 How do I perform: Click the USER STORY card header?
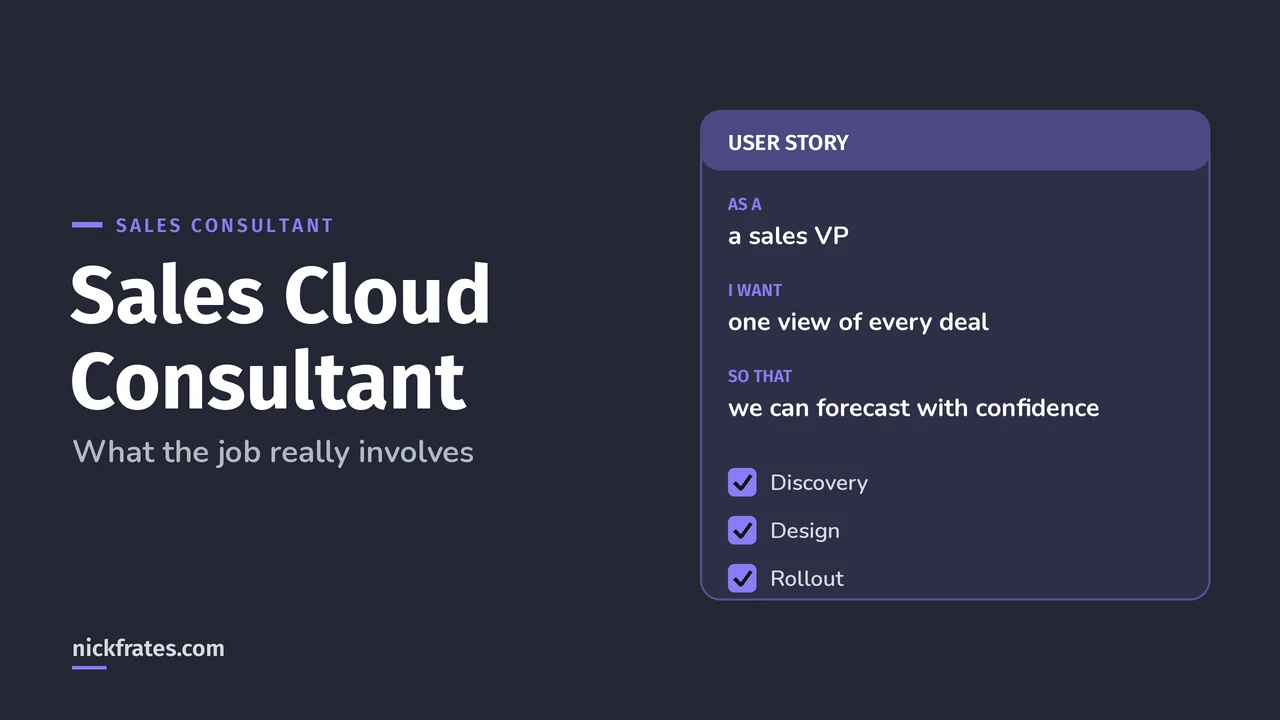[x=955, y=141]
